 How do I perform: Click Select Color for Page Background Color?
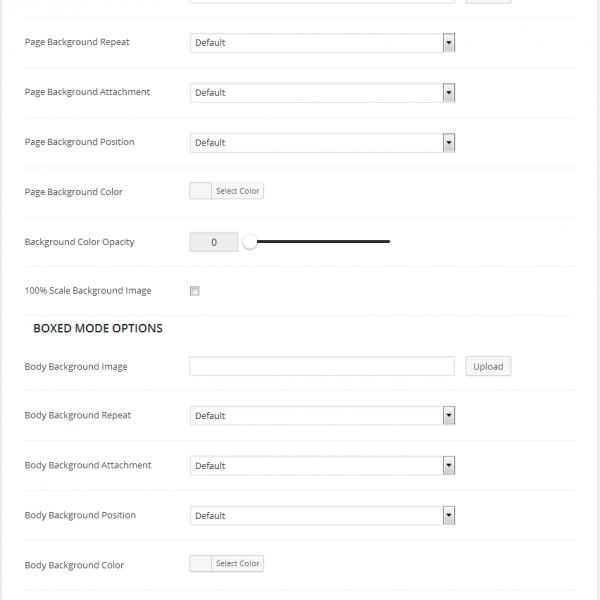click(238, 191)
